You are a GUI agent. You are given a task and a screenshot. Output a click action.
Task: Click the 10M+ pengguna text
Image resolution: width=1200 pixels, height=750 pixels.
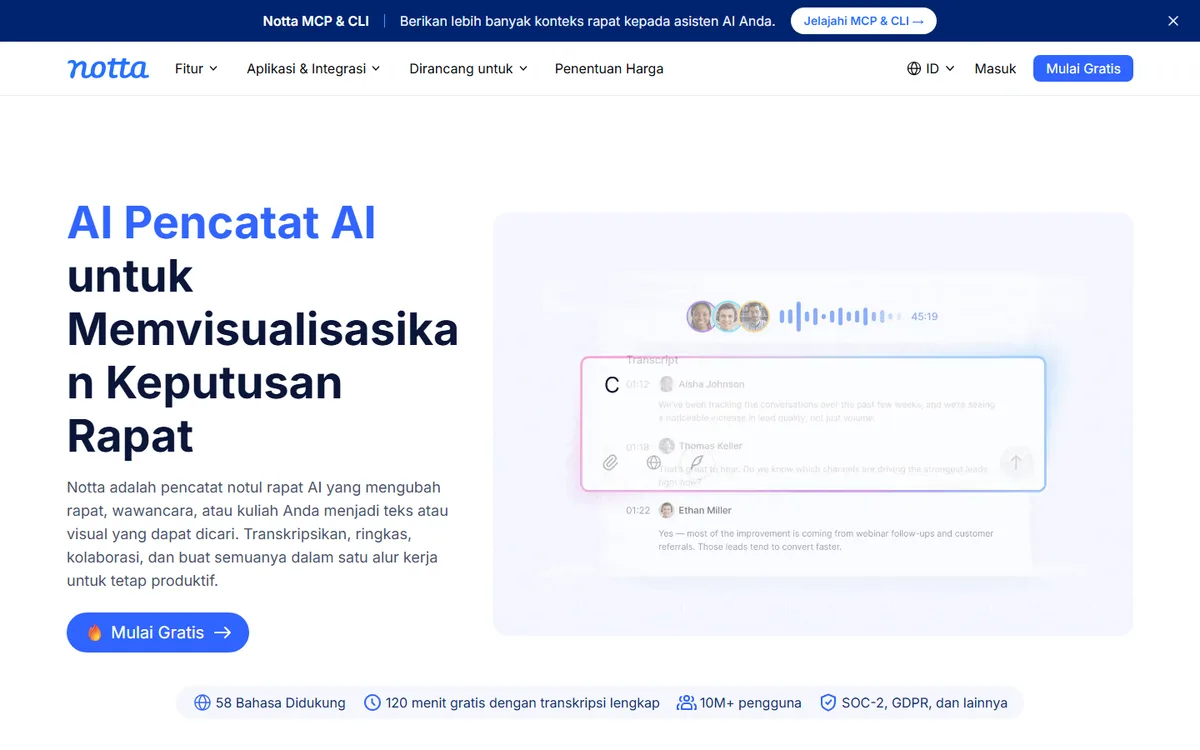tap(751, 703)
